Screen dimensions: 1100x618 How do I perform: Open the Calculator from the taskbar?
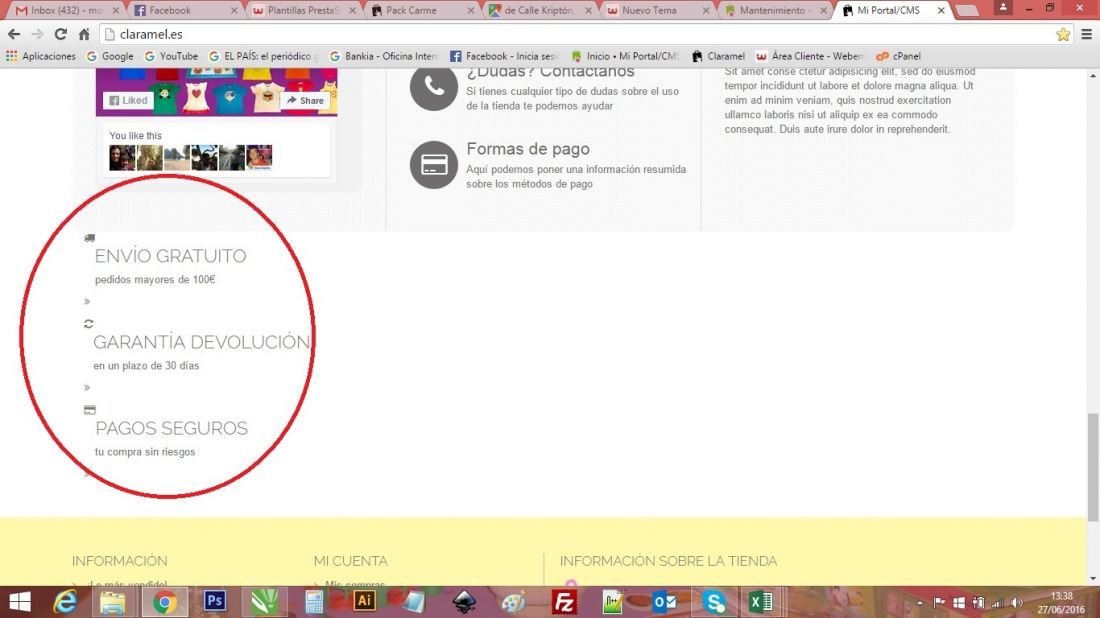click(x=314, y=602)
